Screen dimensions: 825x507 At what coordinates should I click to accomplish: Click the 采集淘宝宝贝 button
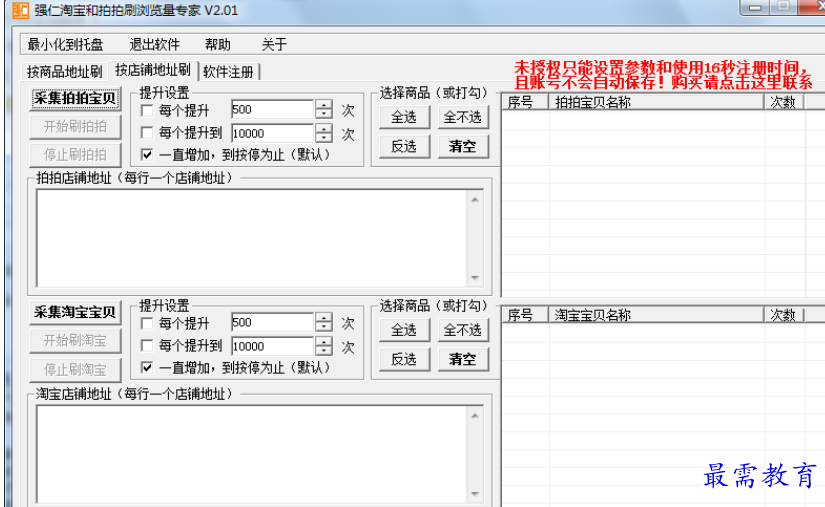pos(75,312)
